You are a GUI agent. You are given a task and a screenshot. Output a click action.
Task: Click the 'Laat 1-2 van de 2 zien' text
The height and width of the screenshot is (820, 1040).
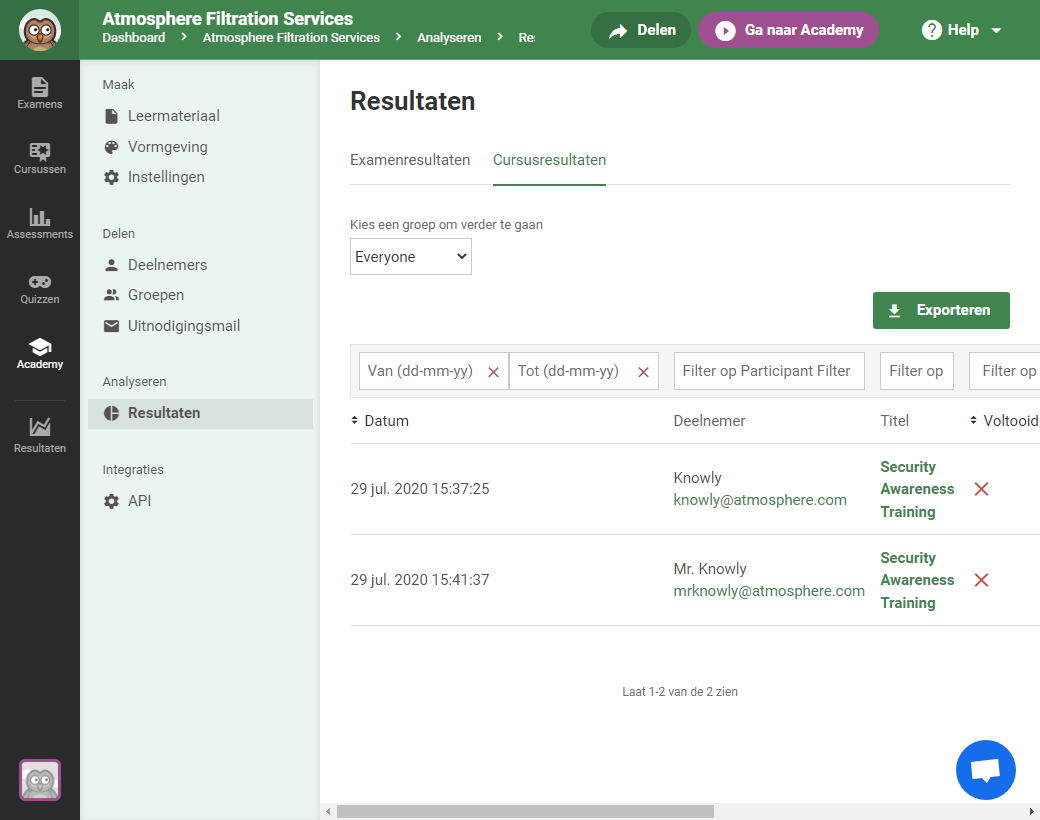680,692
